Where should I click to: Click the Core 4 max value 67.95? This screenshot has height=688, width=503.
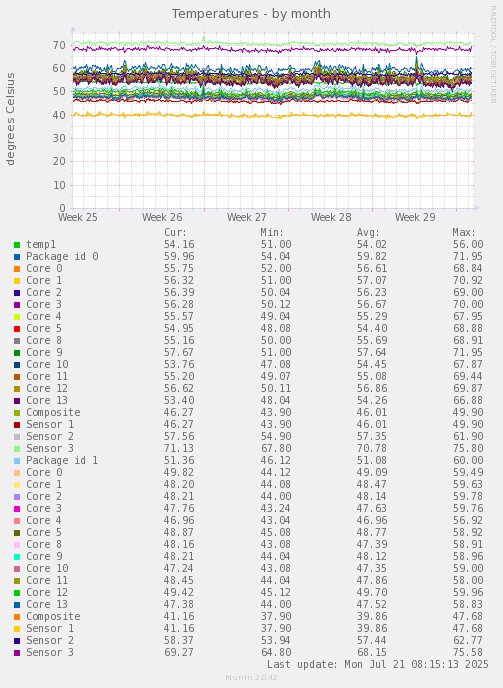[x=468, y=316]
